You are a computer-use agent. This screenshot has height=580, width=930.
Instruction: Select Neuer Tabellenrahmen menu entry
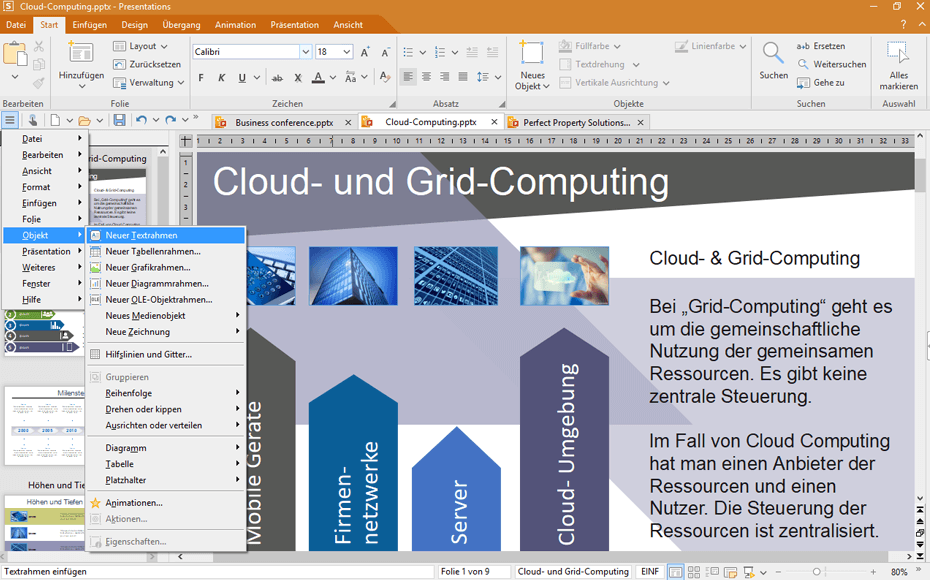pyautogui.click(x=166, y=251)
